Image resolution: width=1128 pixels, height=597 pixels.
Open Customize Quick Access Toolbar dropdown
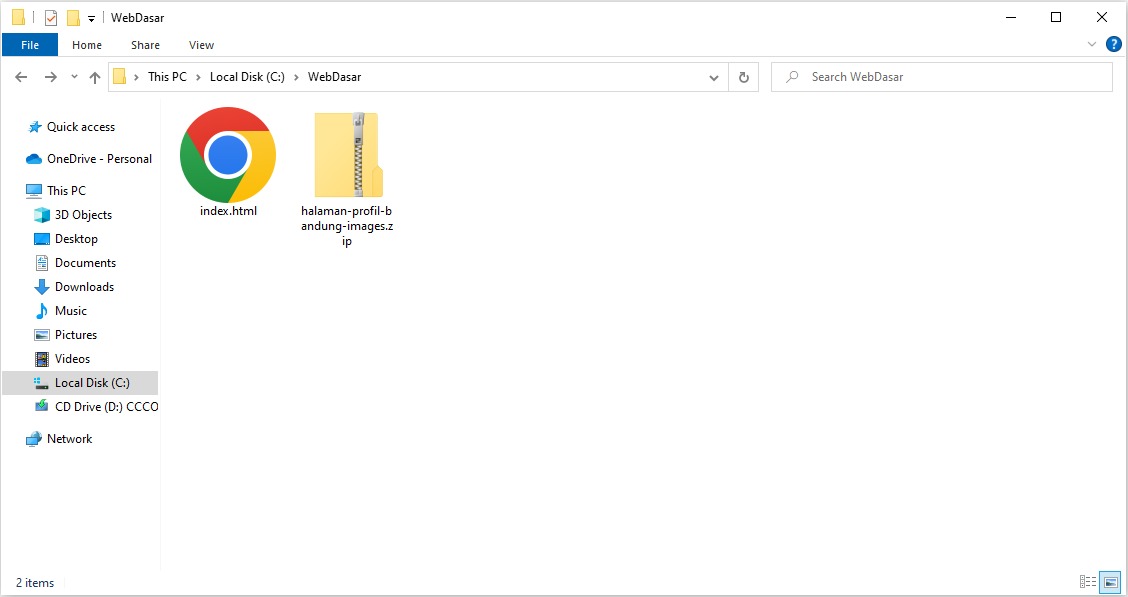pyautogui.click(x=91, y=18)
